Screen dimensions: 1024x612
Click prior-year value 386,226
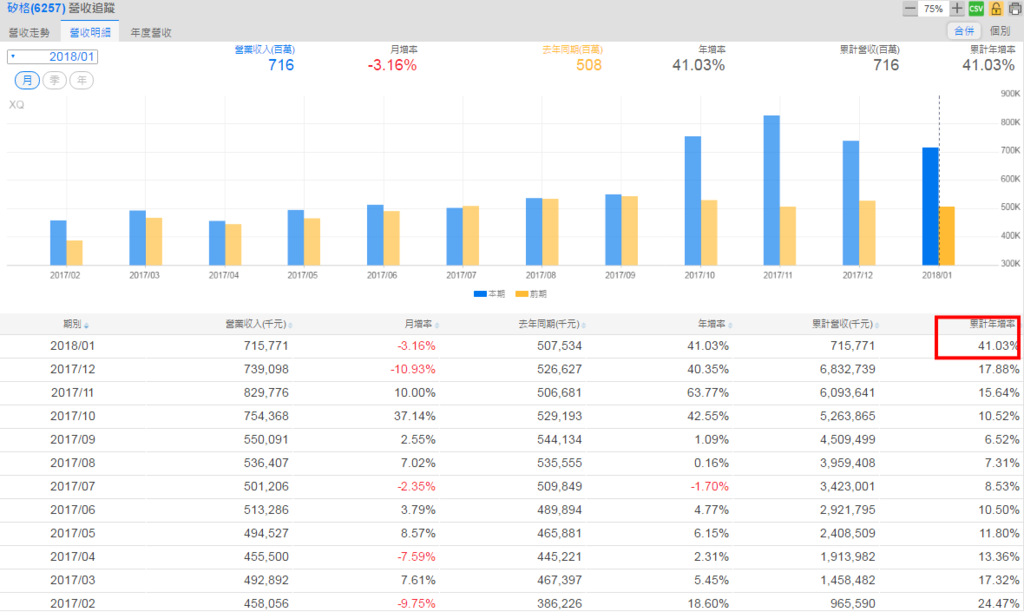click(559, 604)
